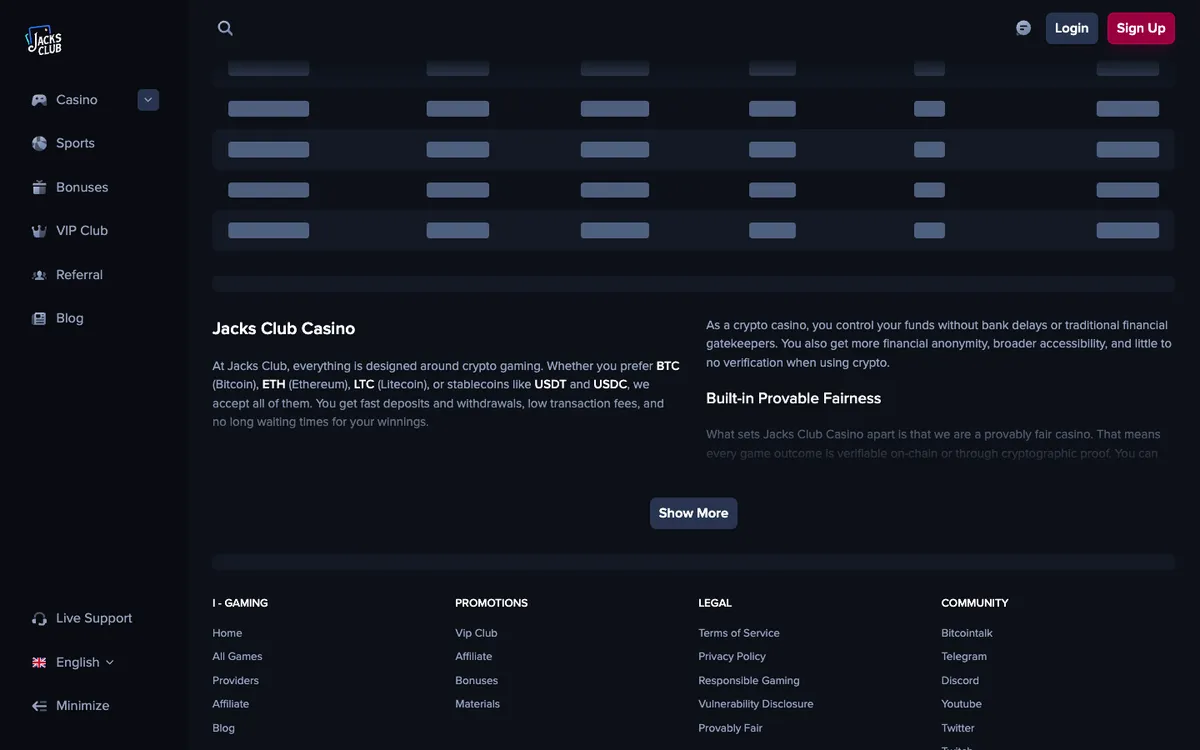Click the Blog newspaper icon
The width and height of the screenshot is (1200, 750).
click(39, 318)
